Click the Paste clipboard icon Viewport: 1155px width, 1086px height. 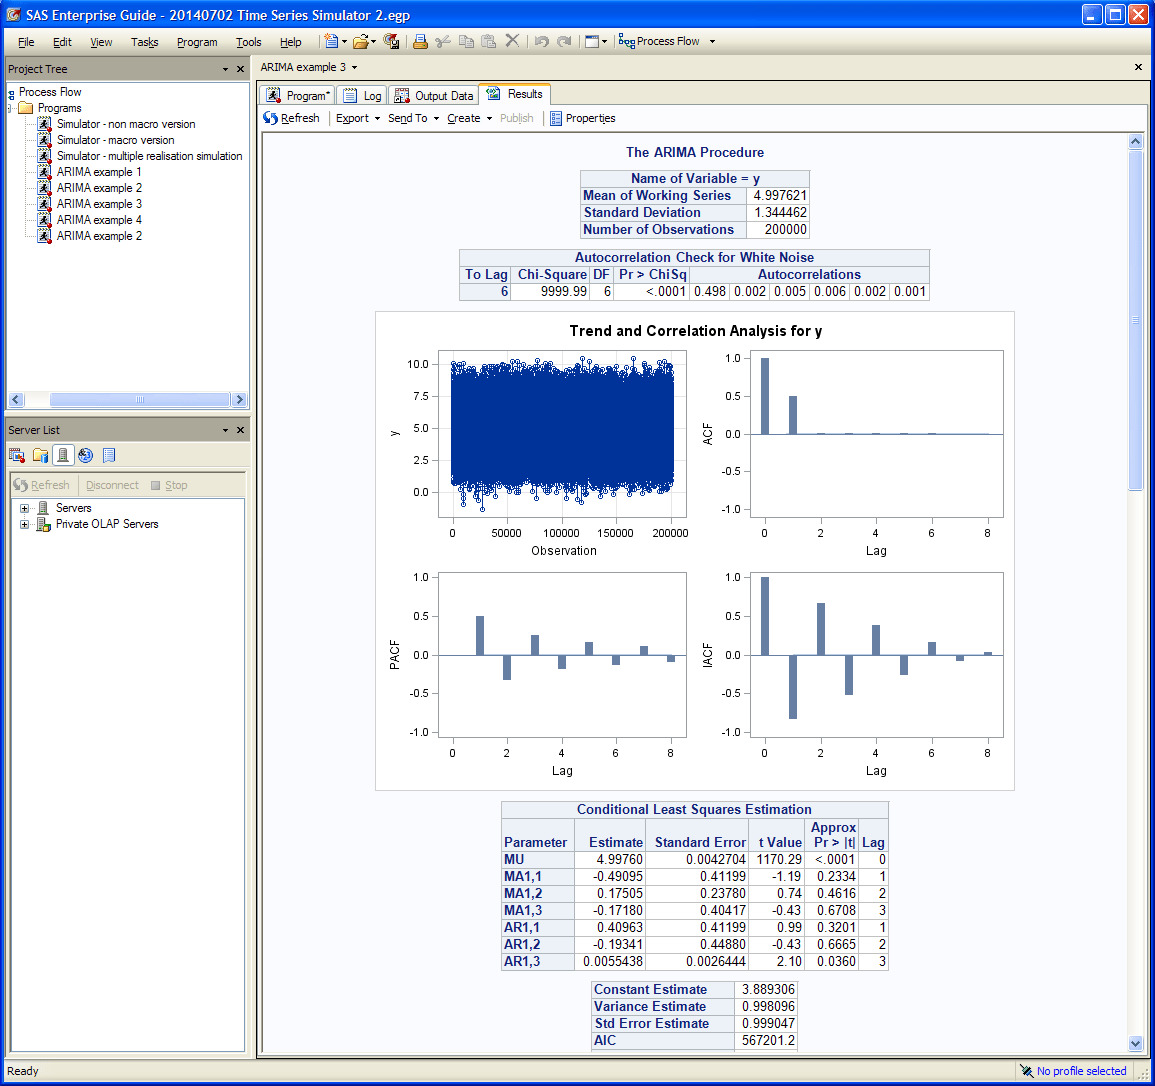coord(488,41)
